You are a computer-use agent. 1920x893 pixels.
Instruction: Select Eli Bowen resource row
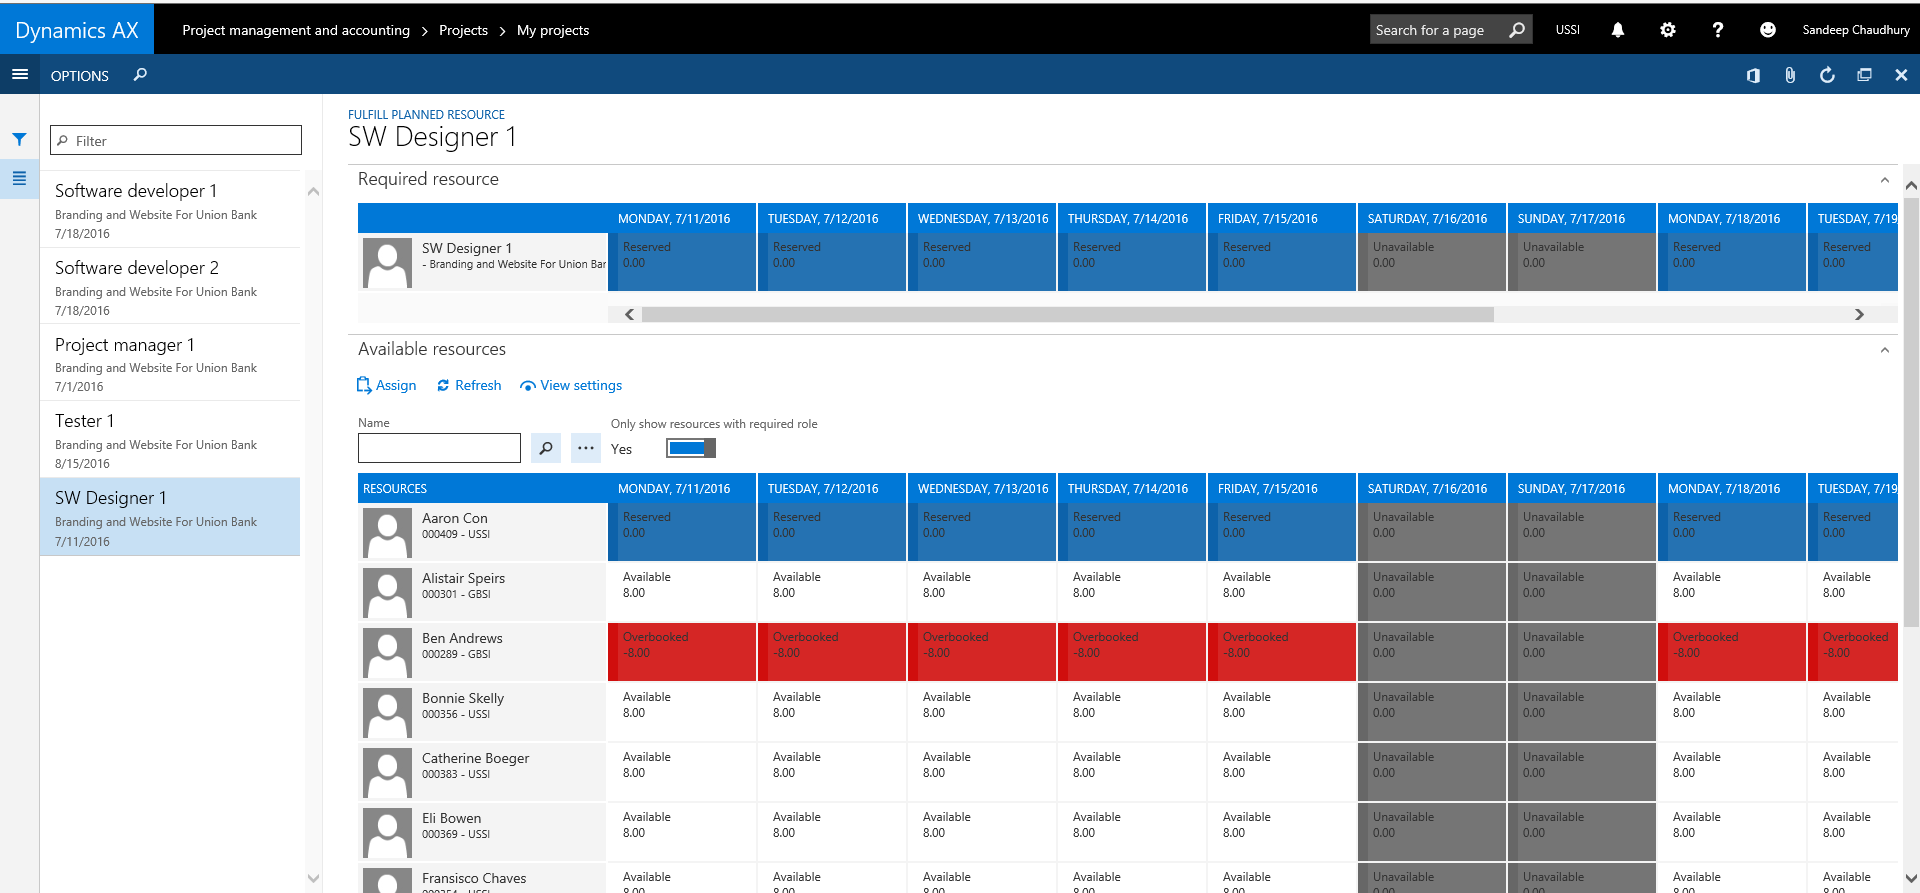[x=482, y=832]
